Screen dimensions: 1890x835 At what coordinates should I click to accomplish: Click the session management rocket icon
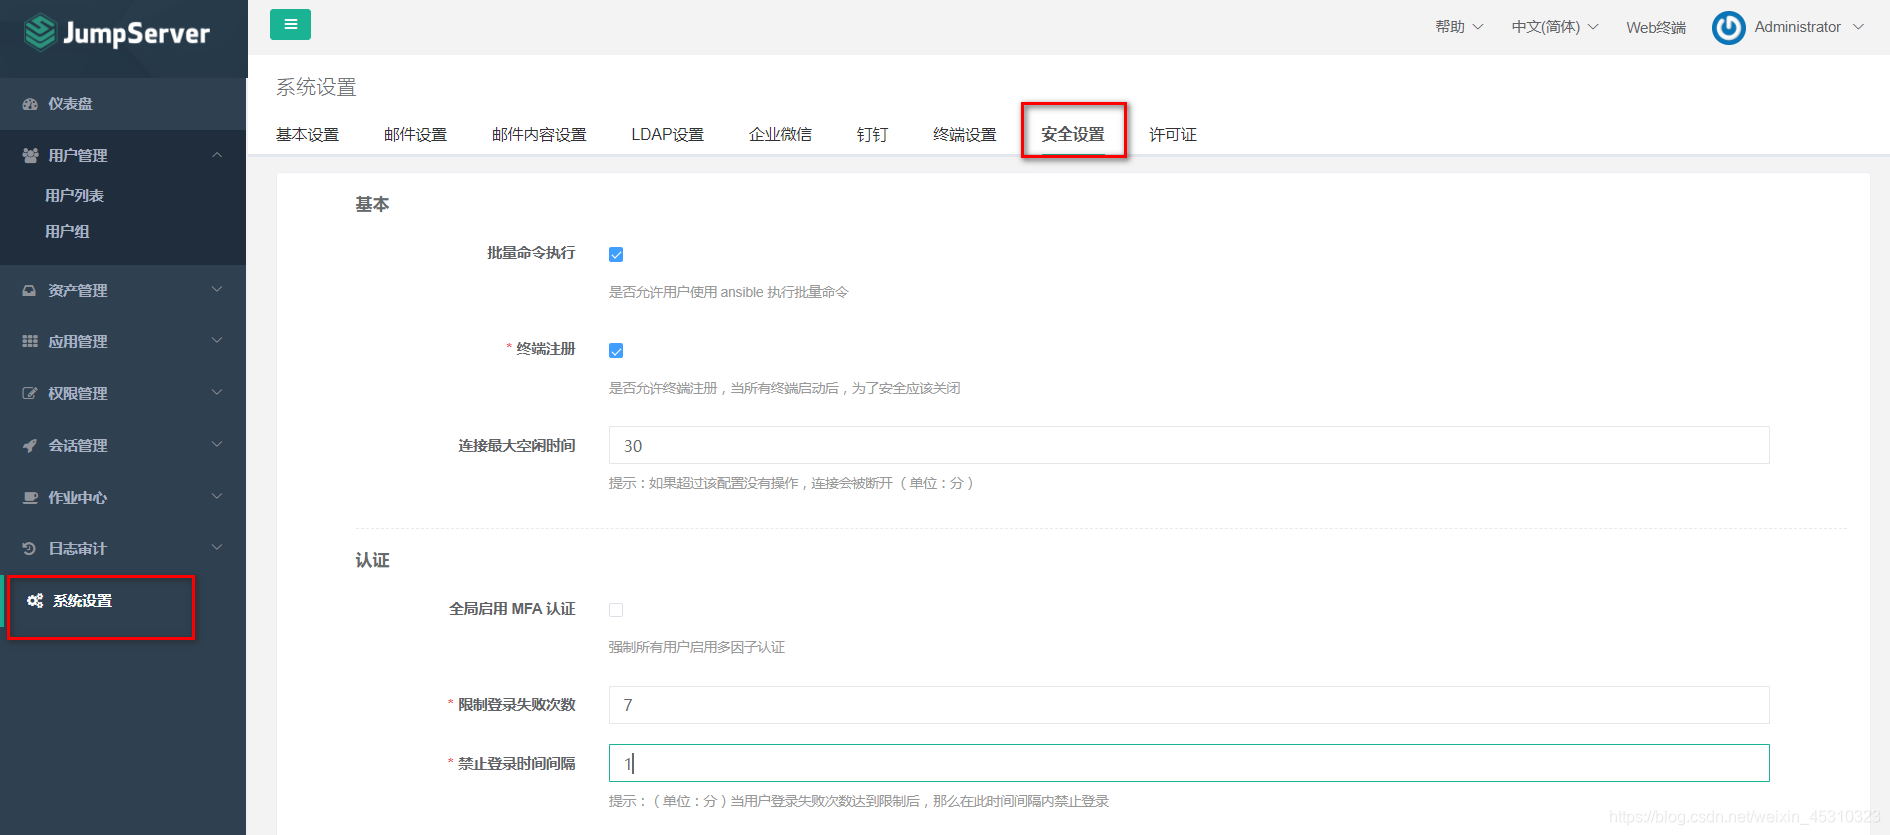pos(30,445)
